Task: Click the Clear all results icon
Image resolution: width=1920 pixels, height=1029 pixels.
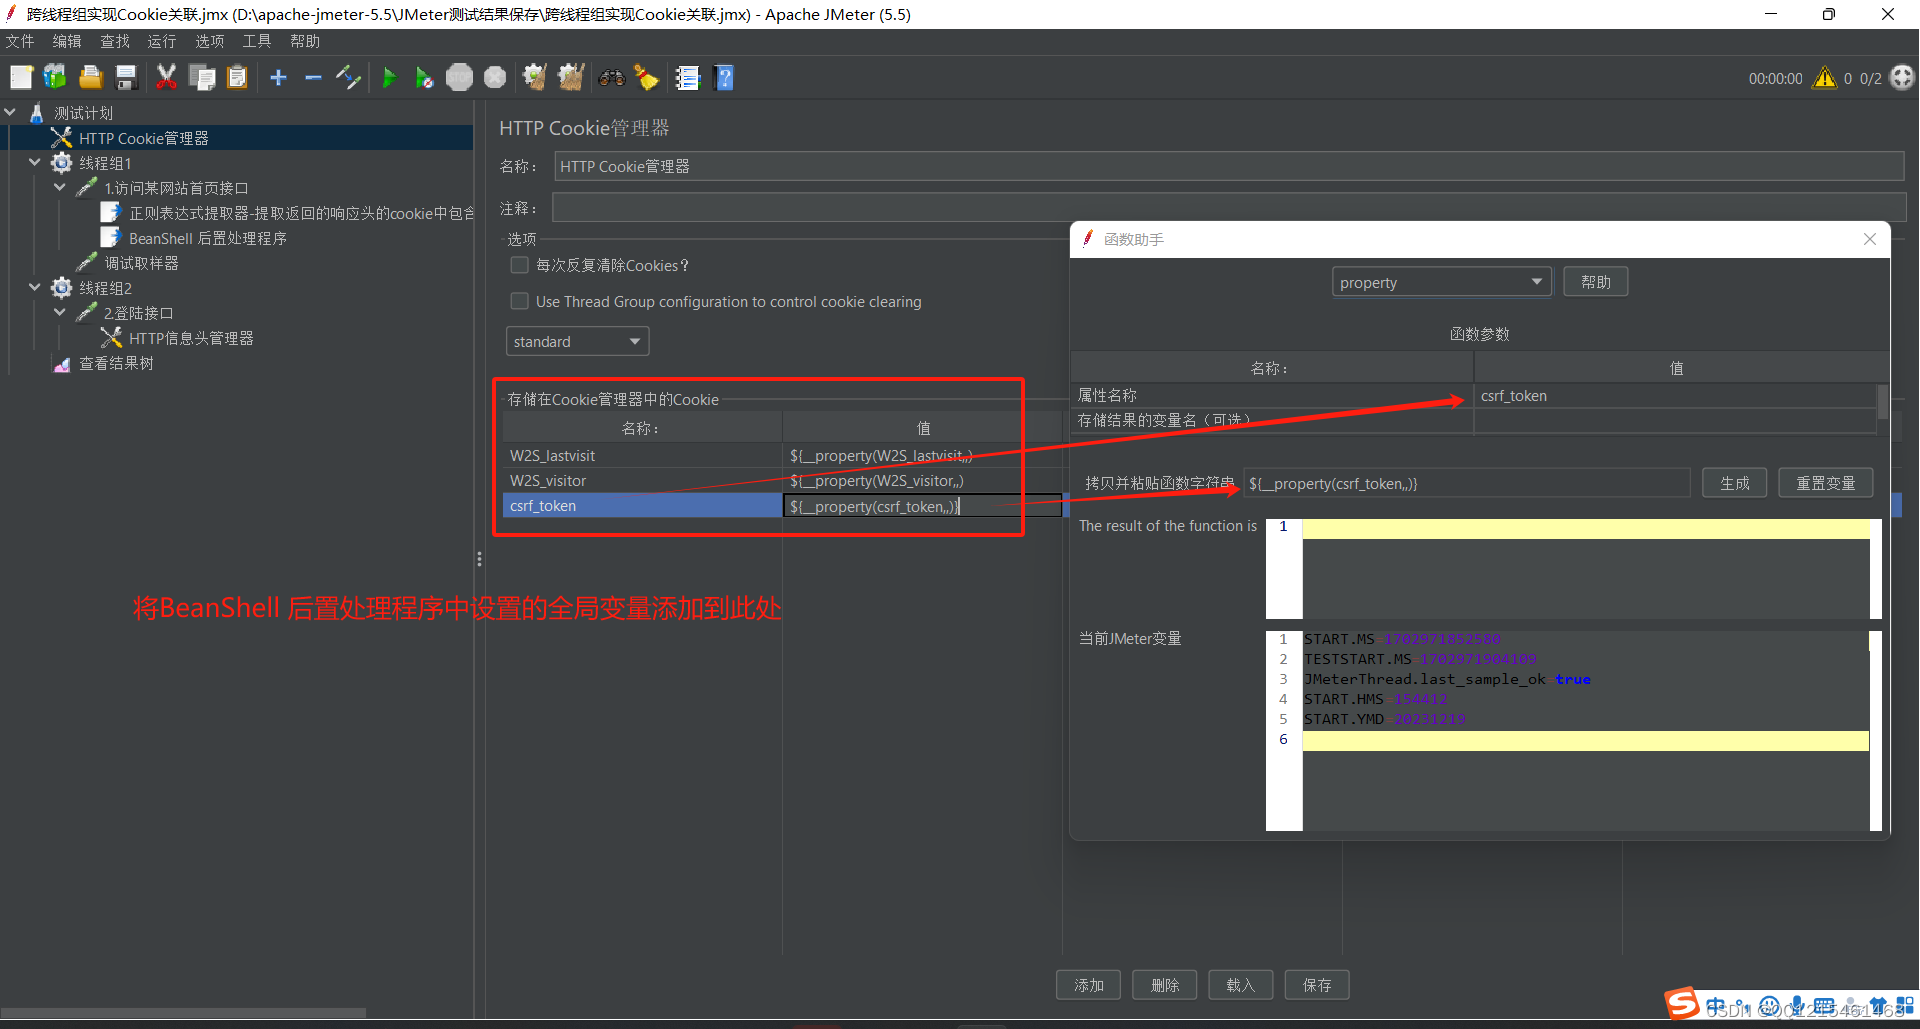Action: (x=571, y=78)
